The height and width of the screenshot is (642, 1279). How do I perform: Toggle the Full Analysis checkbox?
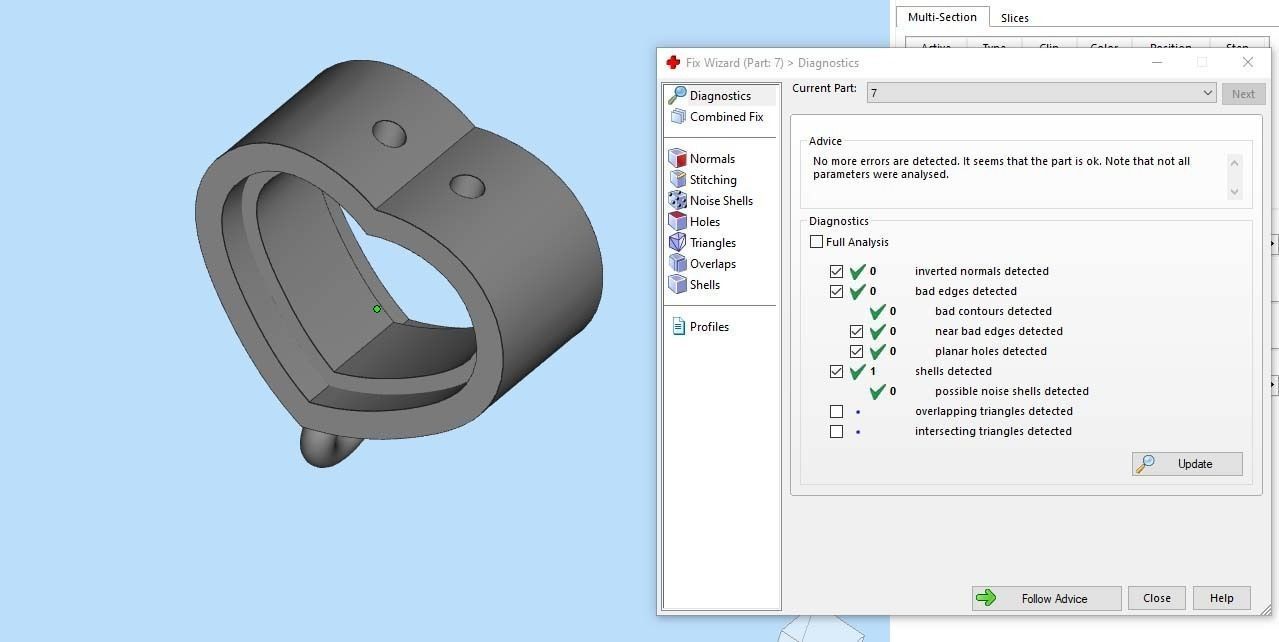[817, 242]
